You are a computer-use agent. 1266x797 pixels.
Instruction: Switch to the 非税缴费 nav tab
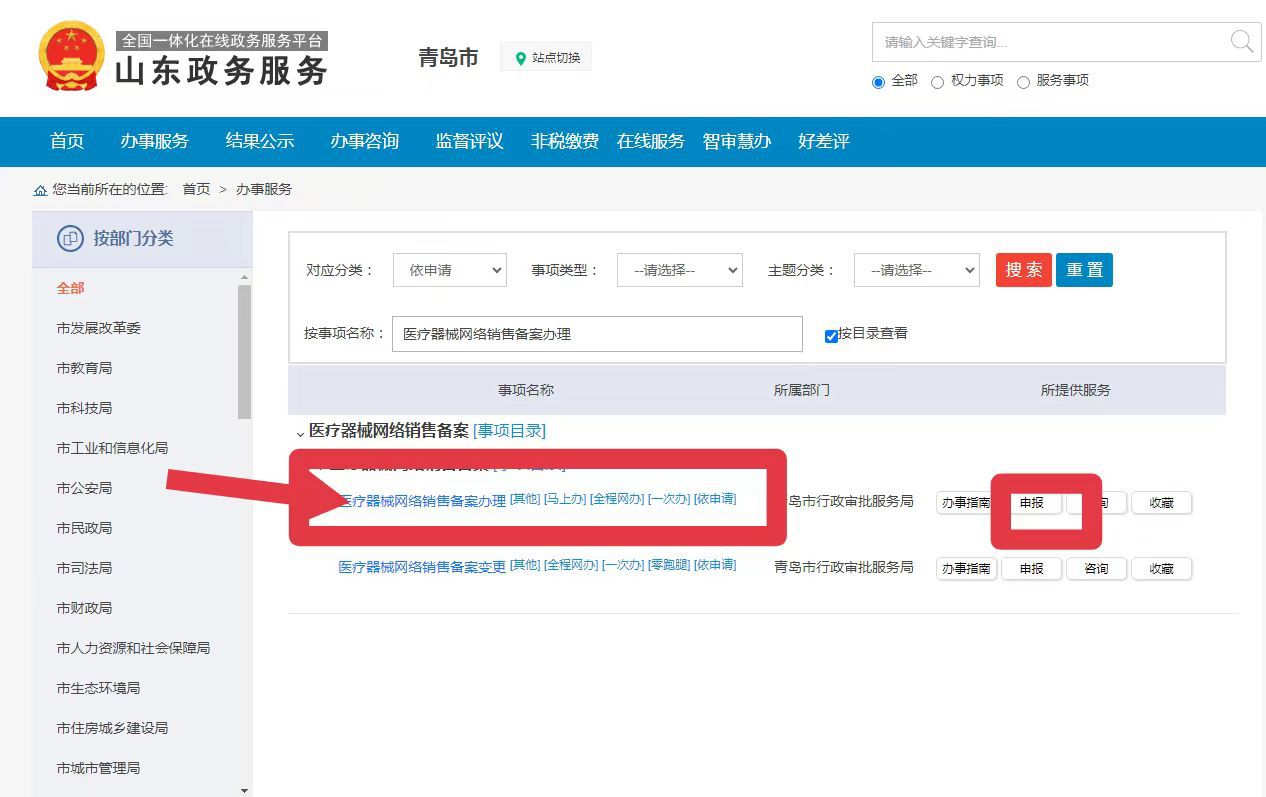point(566,142)
